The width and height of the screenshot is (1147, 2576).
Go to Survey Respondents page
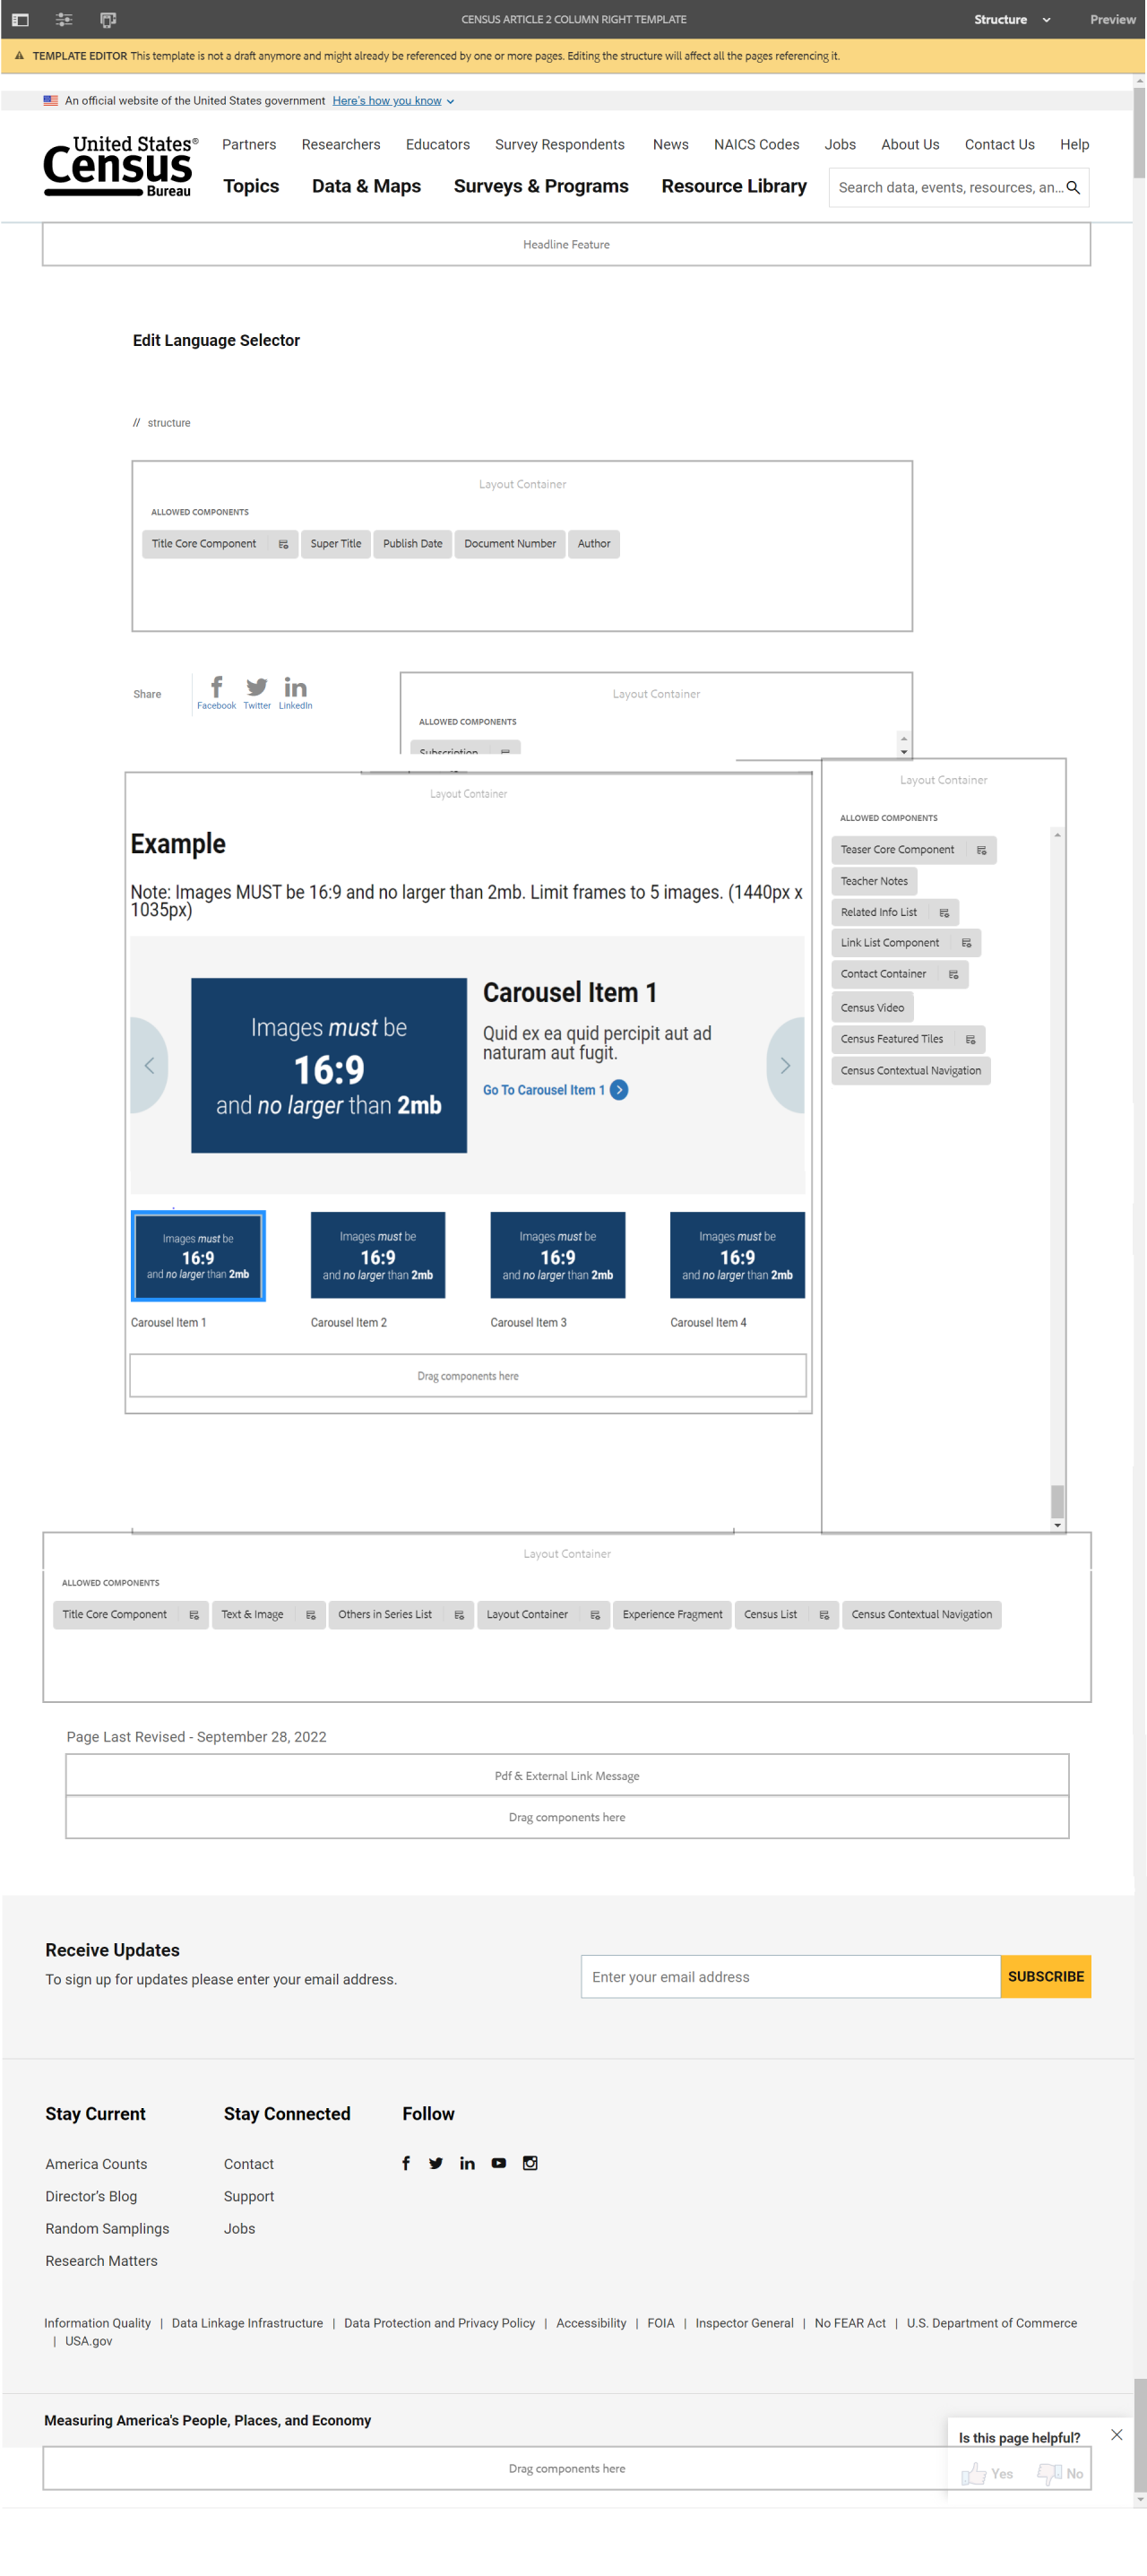tap(559, 144)
